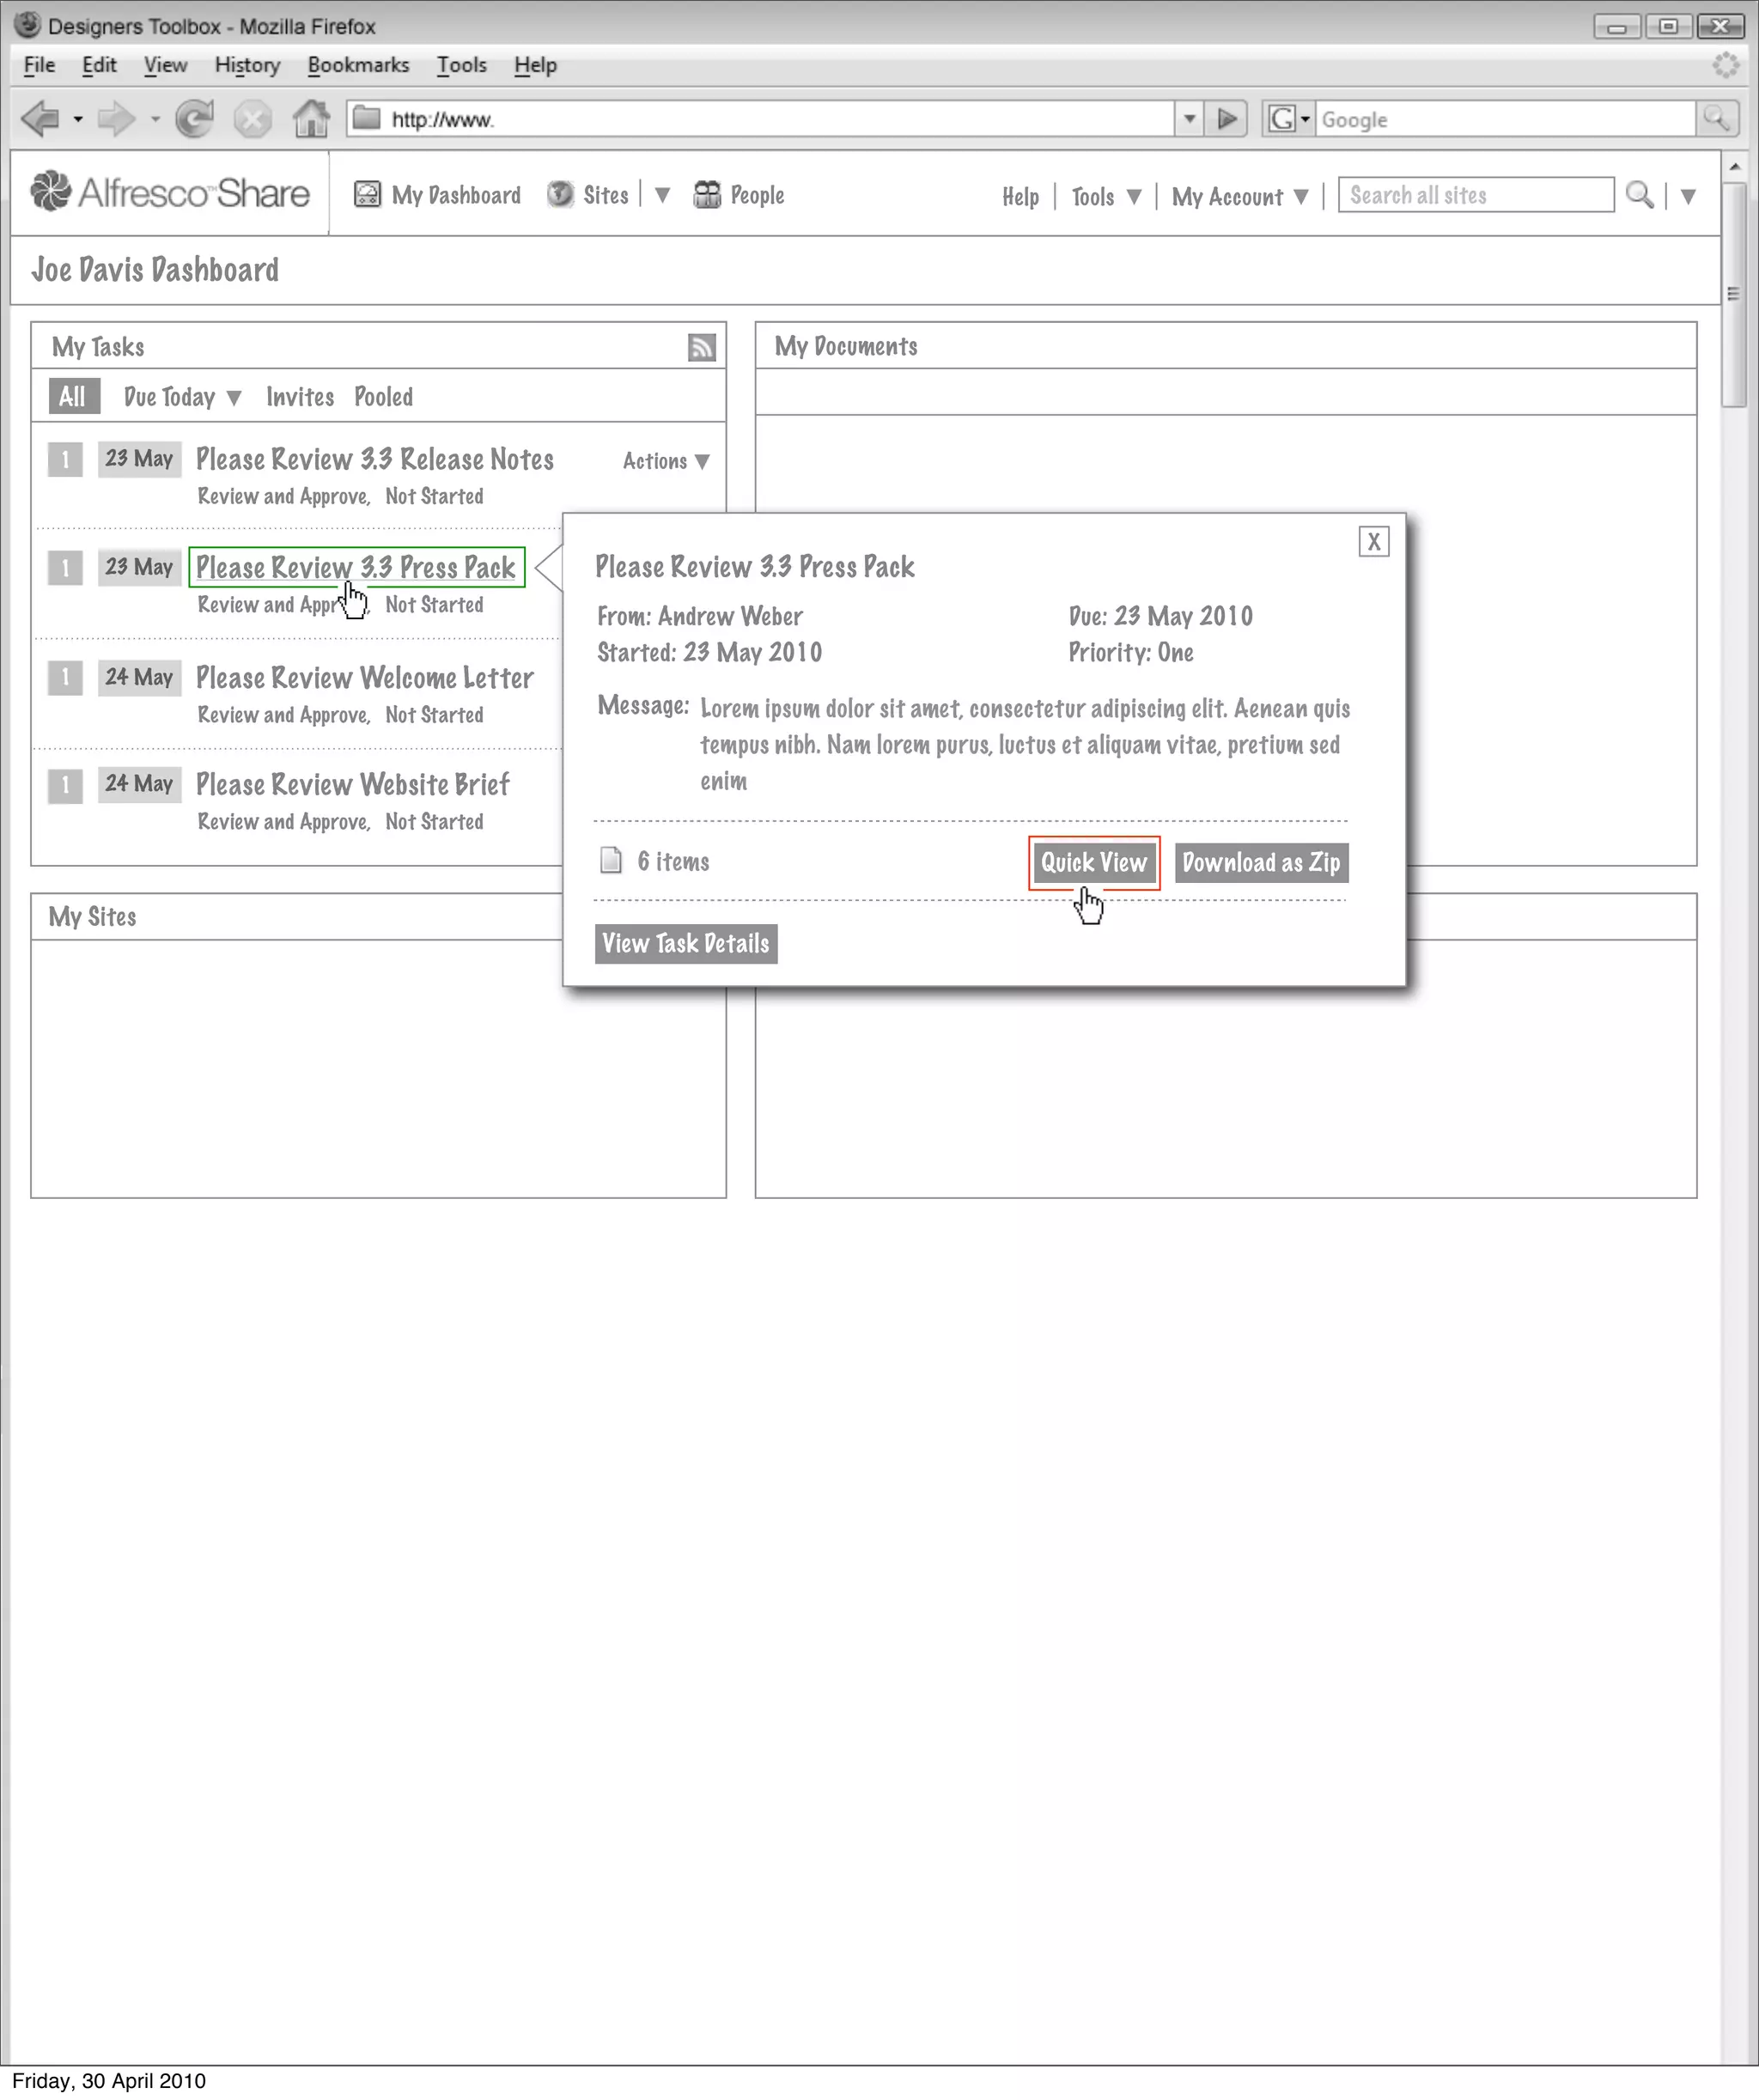The height and width of the screenshot is (2100, 1759).
Task: Click the magnifier icon beside Search all sites
Action: coord(1638,195)
